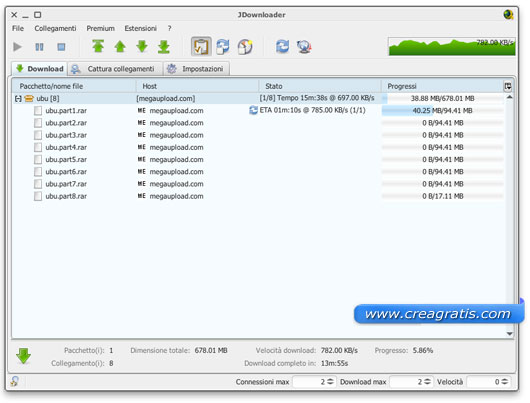Click the ubu package folder icon
Screen dimensions: 530x403
pyautogui.click(x=29, y=98)
